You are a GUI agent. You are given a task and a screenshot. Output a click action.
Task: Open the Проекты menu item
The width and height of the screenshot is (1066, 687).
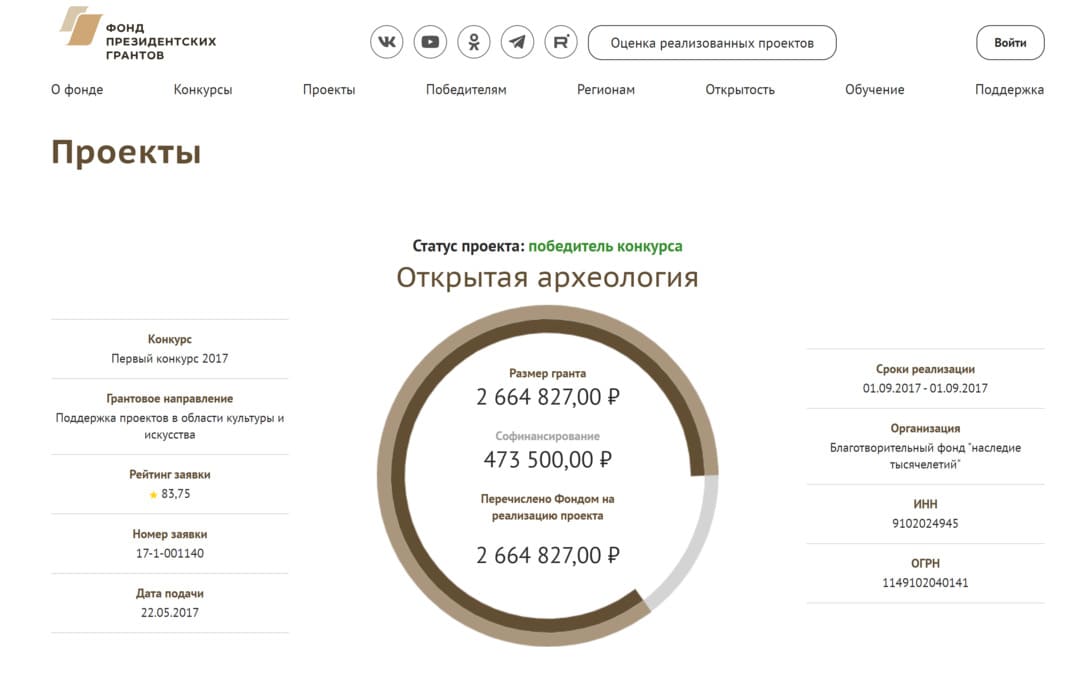(x=329, y=90)
